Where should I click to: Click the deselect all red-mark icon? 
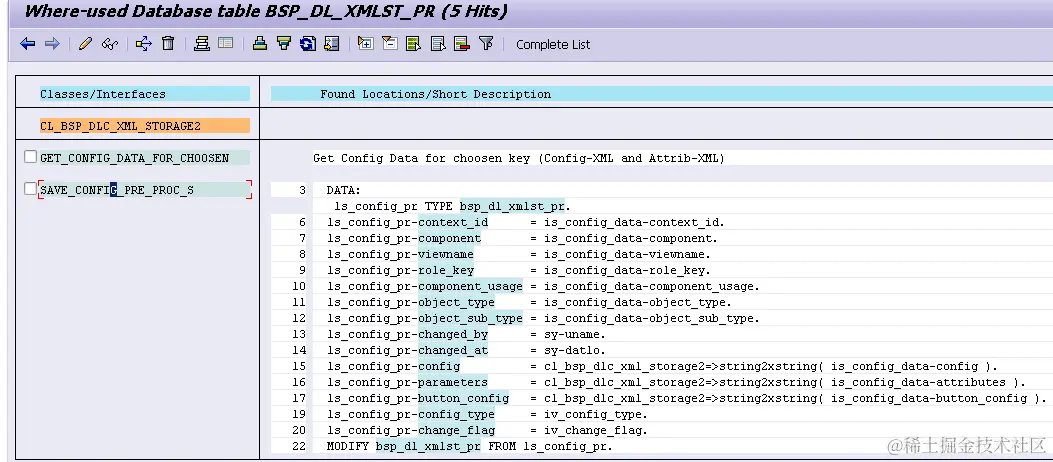[x=462, y=44]
